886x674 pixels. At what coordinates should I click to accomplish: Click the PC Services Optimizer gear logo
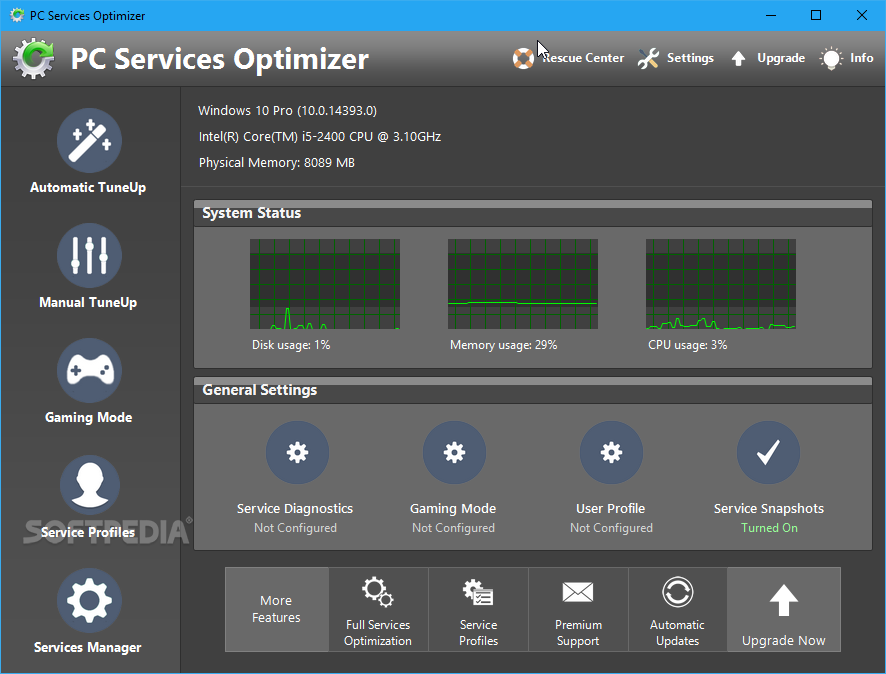pos(34,58)
